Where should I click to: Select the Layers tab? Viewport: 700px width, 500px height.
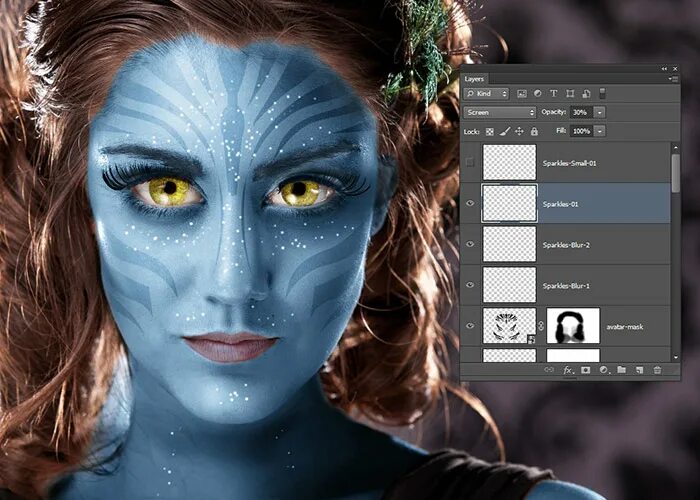(474, 79)
